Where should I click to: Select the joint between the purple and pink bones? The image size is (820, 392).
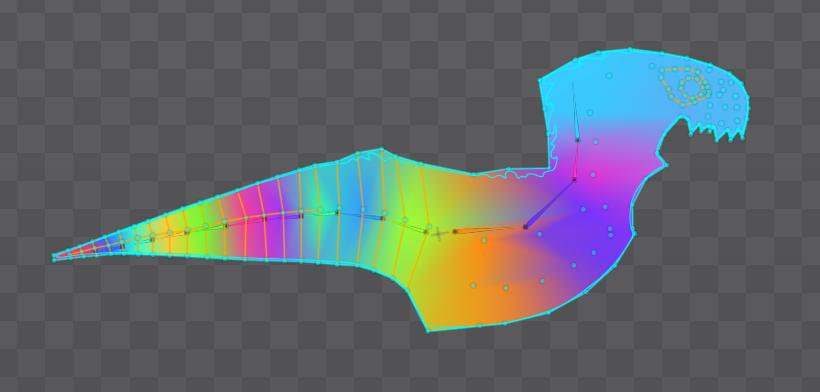(574, 179)
